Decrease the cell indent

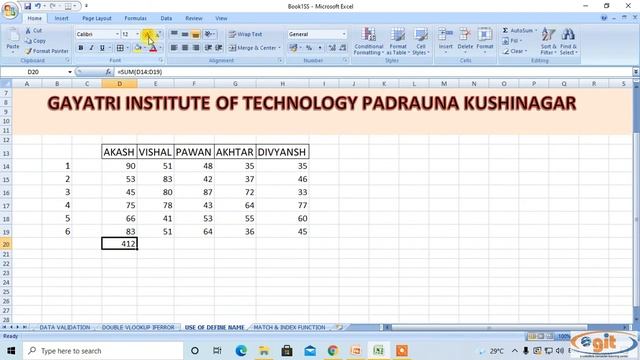(x=208, y=48)
